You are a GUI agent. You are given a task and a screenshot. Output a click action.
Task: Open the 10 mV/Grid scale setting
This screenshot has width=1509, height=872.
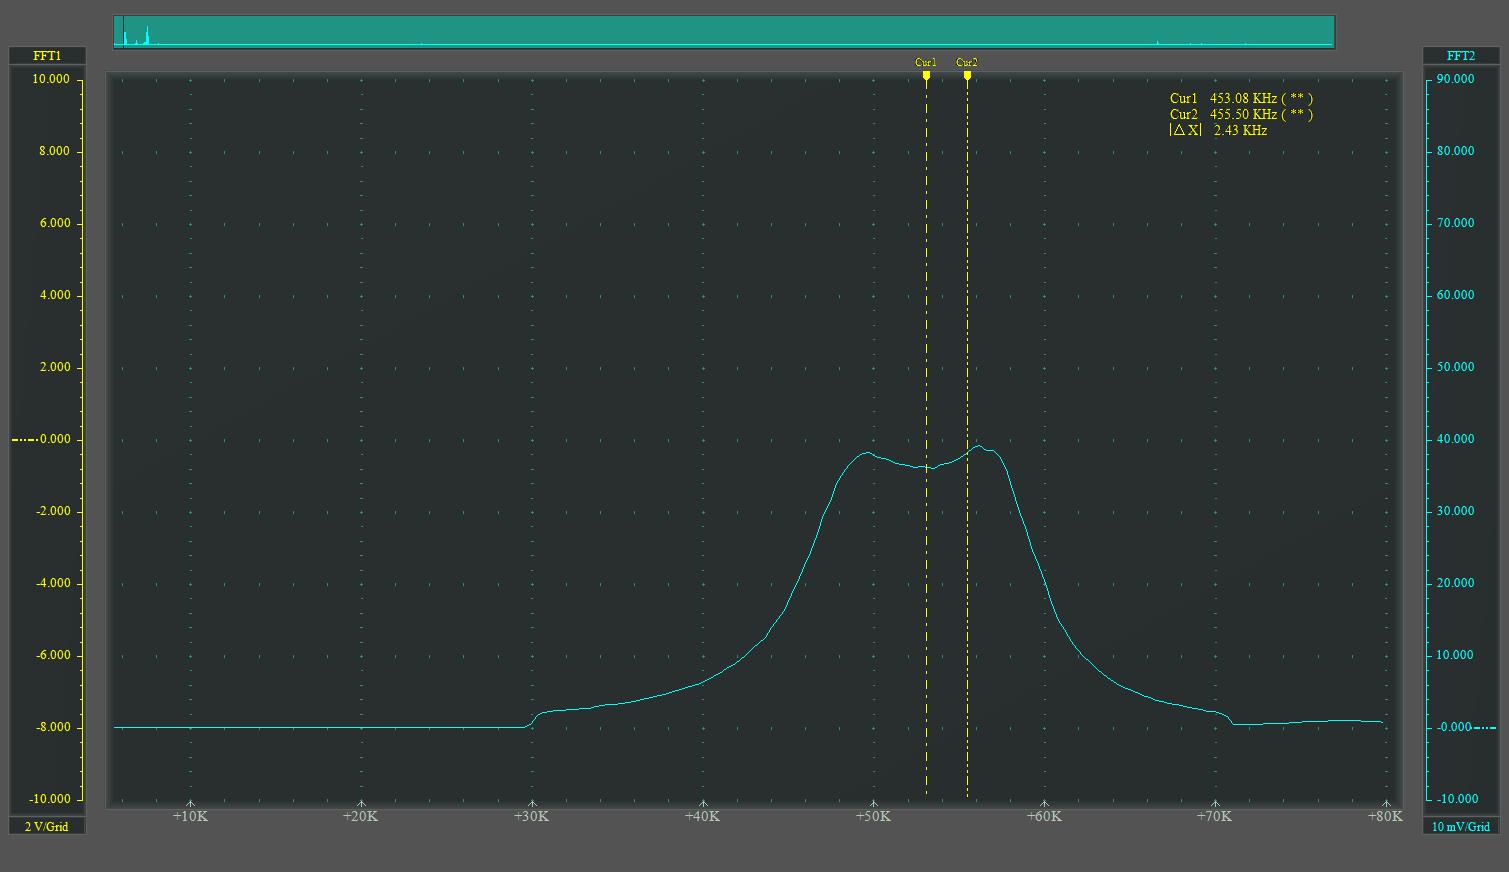1460,827
